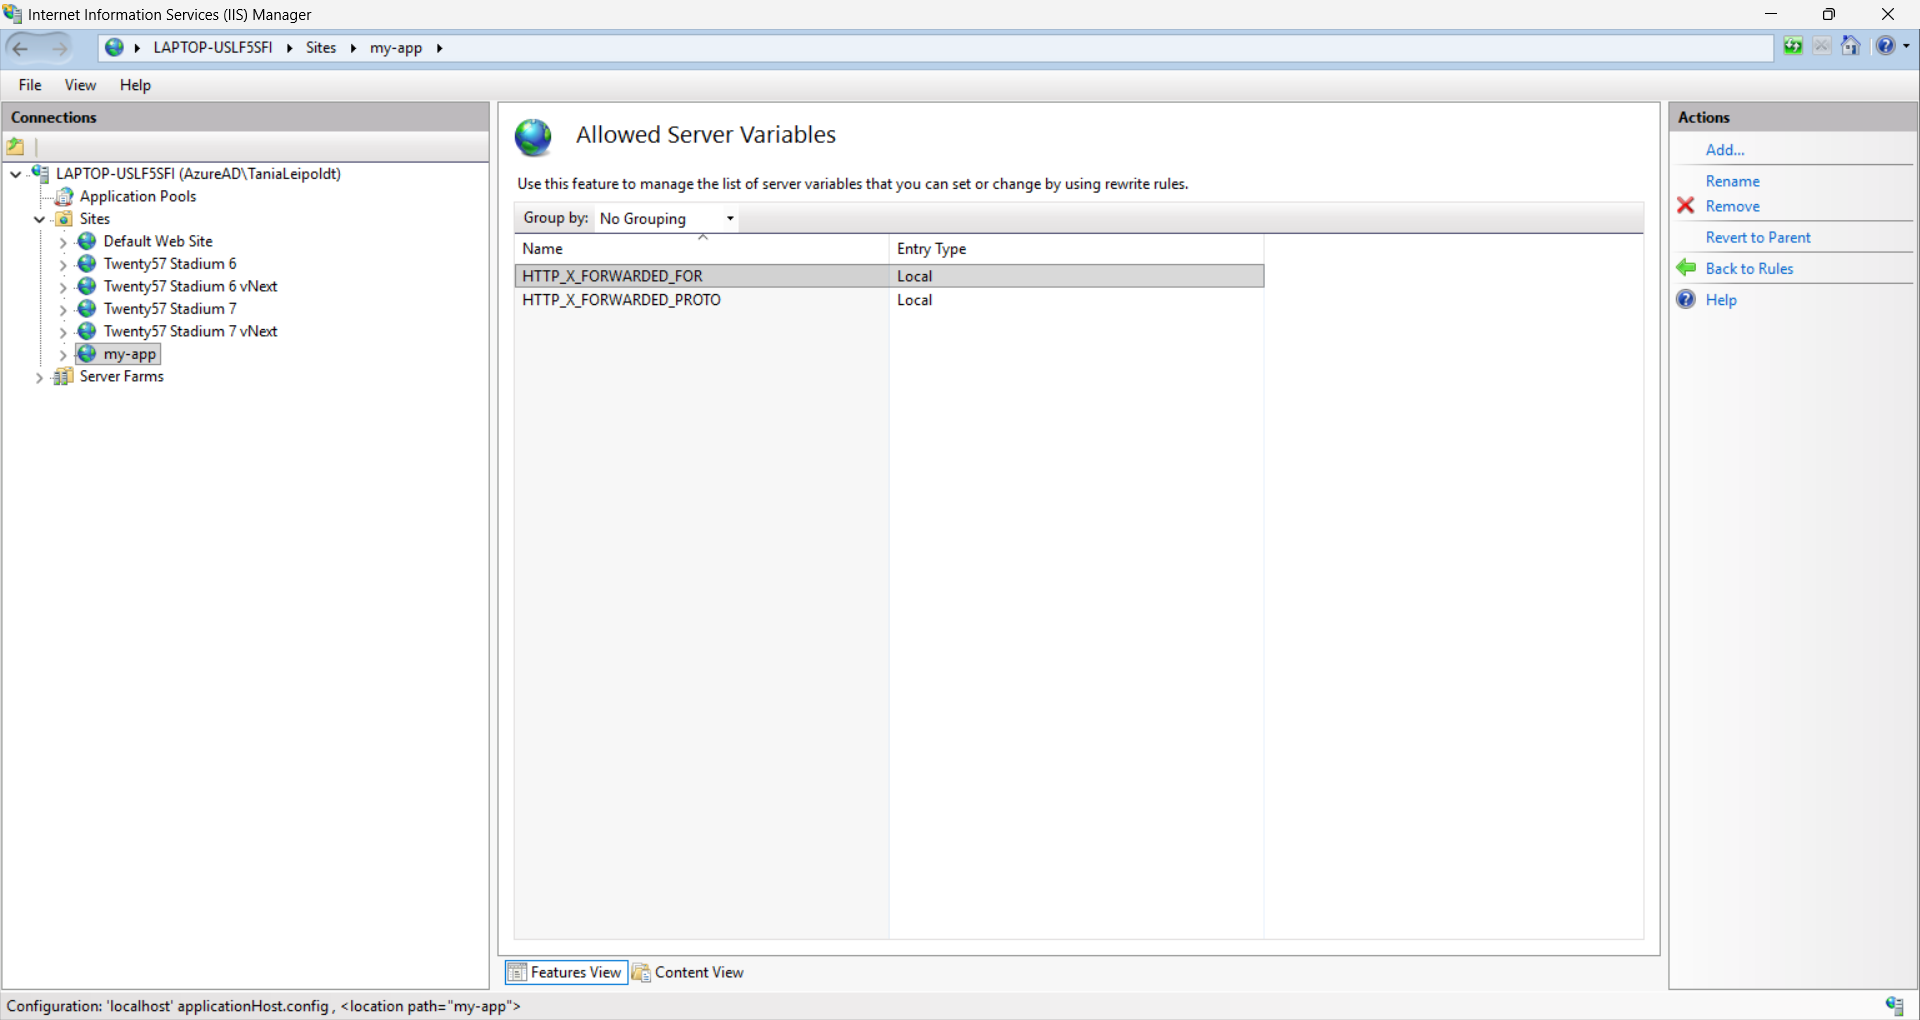This screenshot has height=1020, width=1920.
Task: Click the Application Pools icon
Action: click(x=64, y=196)
